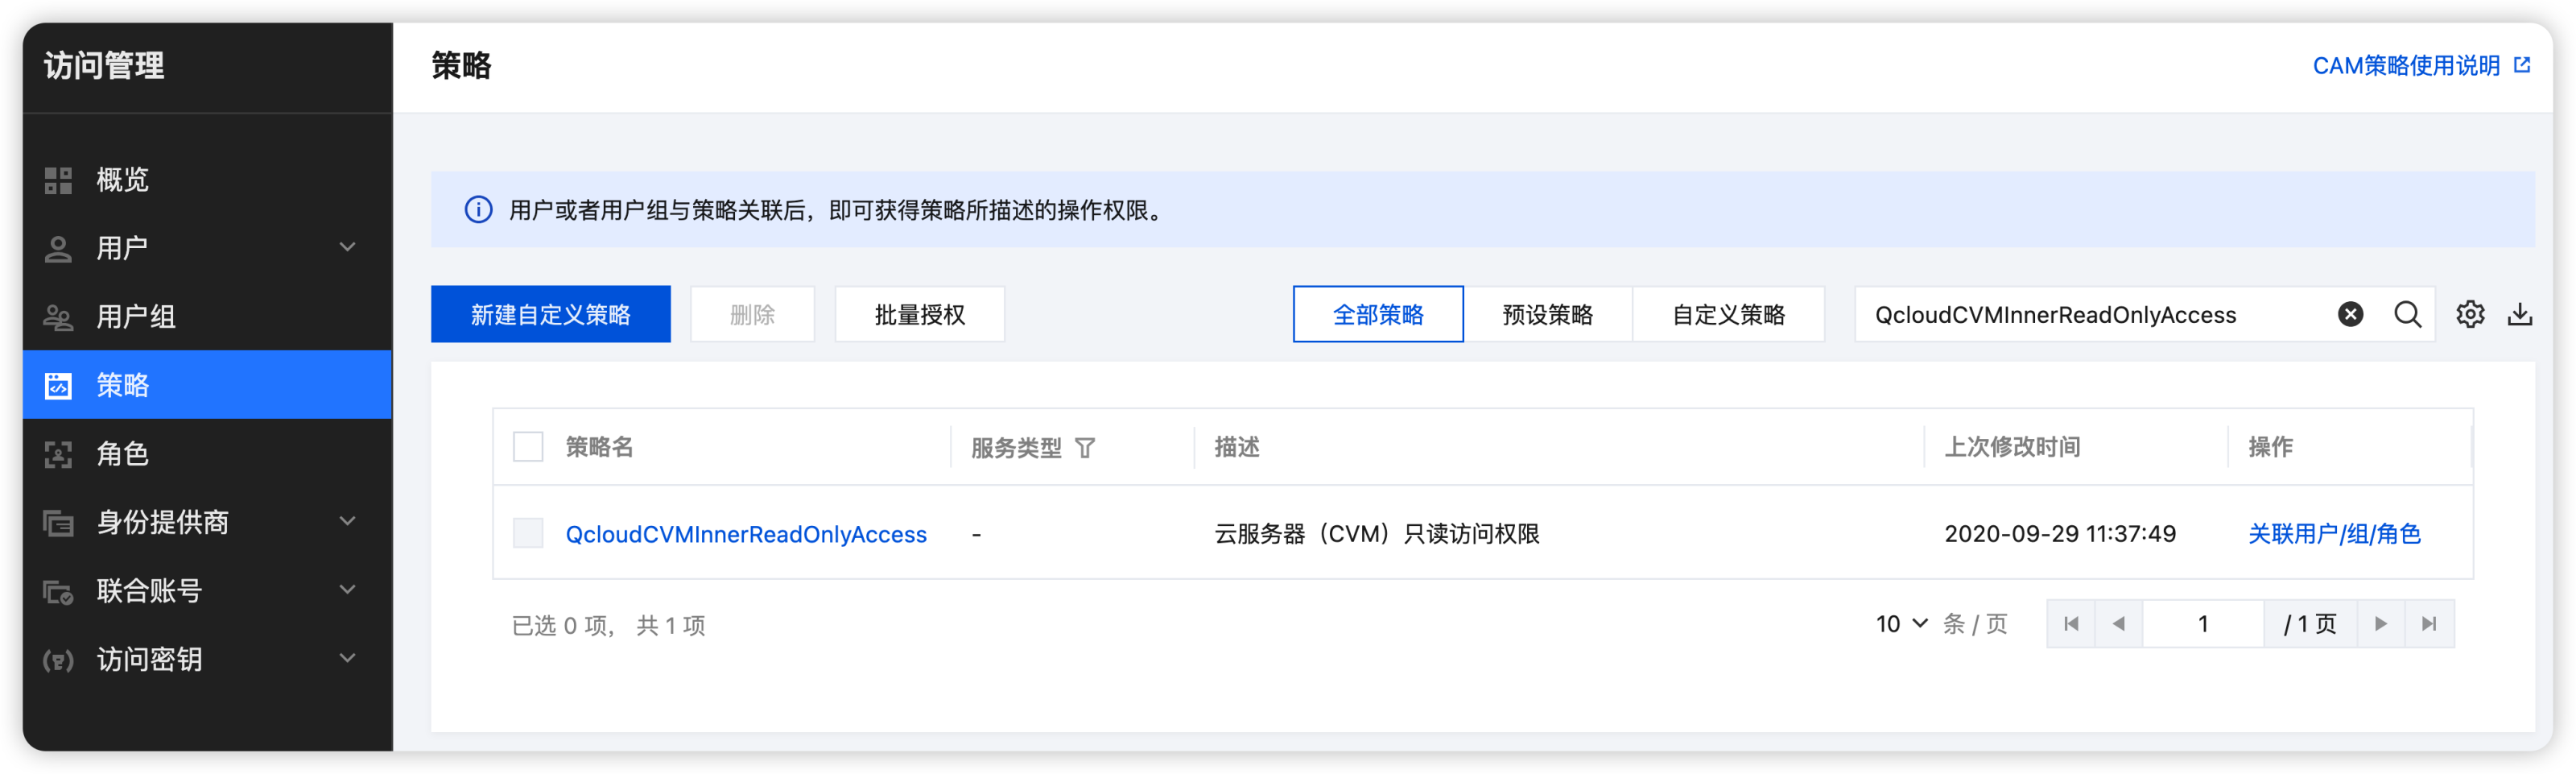
Task: Open 角色 in the sidebar menu
Action: pyautogui.click(x=207, y=454)
